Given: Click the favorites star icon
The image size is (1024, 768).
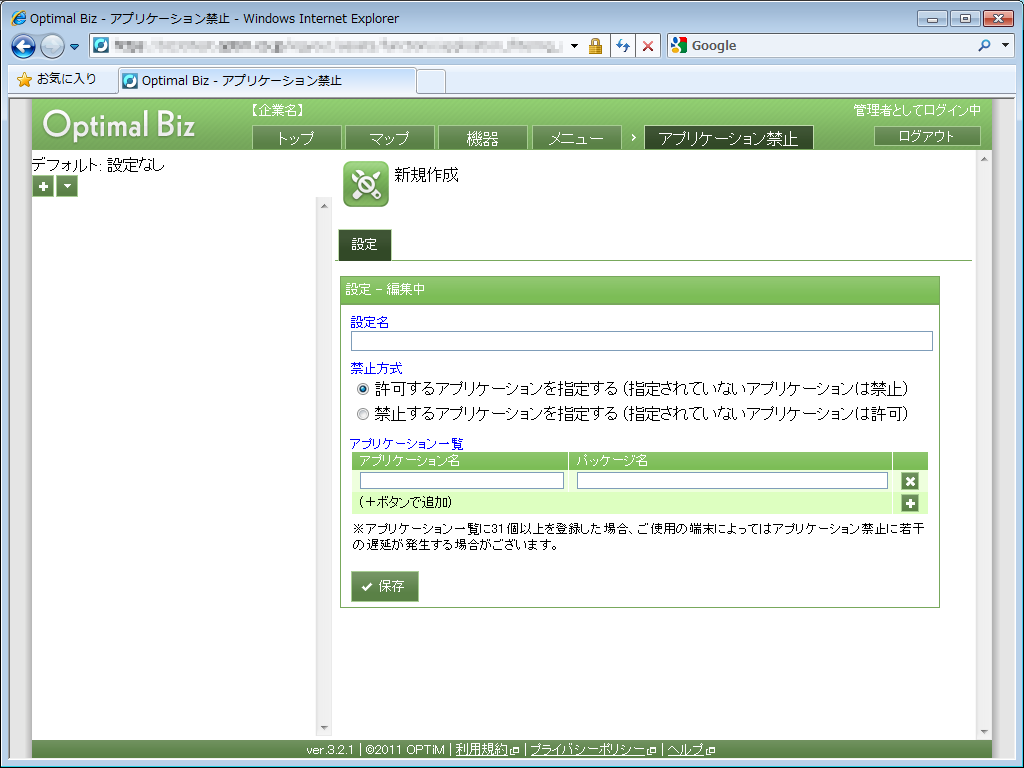Looking at the screenshot, I should point(24,80).
